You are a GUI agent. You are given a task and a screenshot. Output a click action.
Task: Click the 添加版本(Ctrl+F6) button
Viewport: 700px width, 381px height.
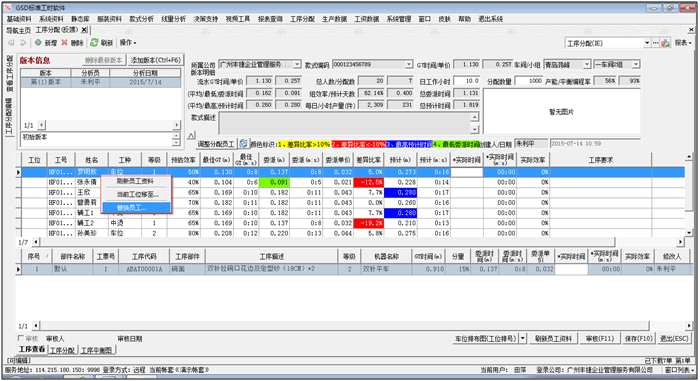[155, 60]
